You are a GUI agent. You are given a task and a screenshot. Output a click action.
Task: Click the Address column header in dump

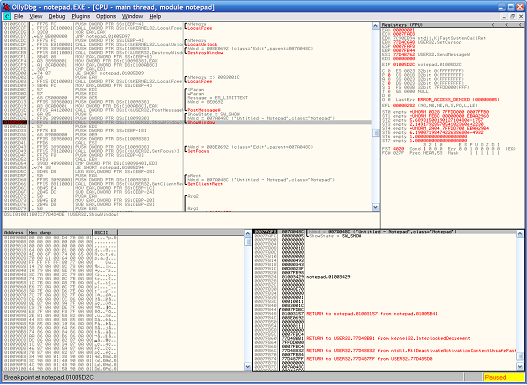coord(15,232)
